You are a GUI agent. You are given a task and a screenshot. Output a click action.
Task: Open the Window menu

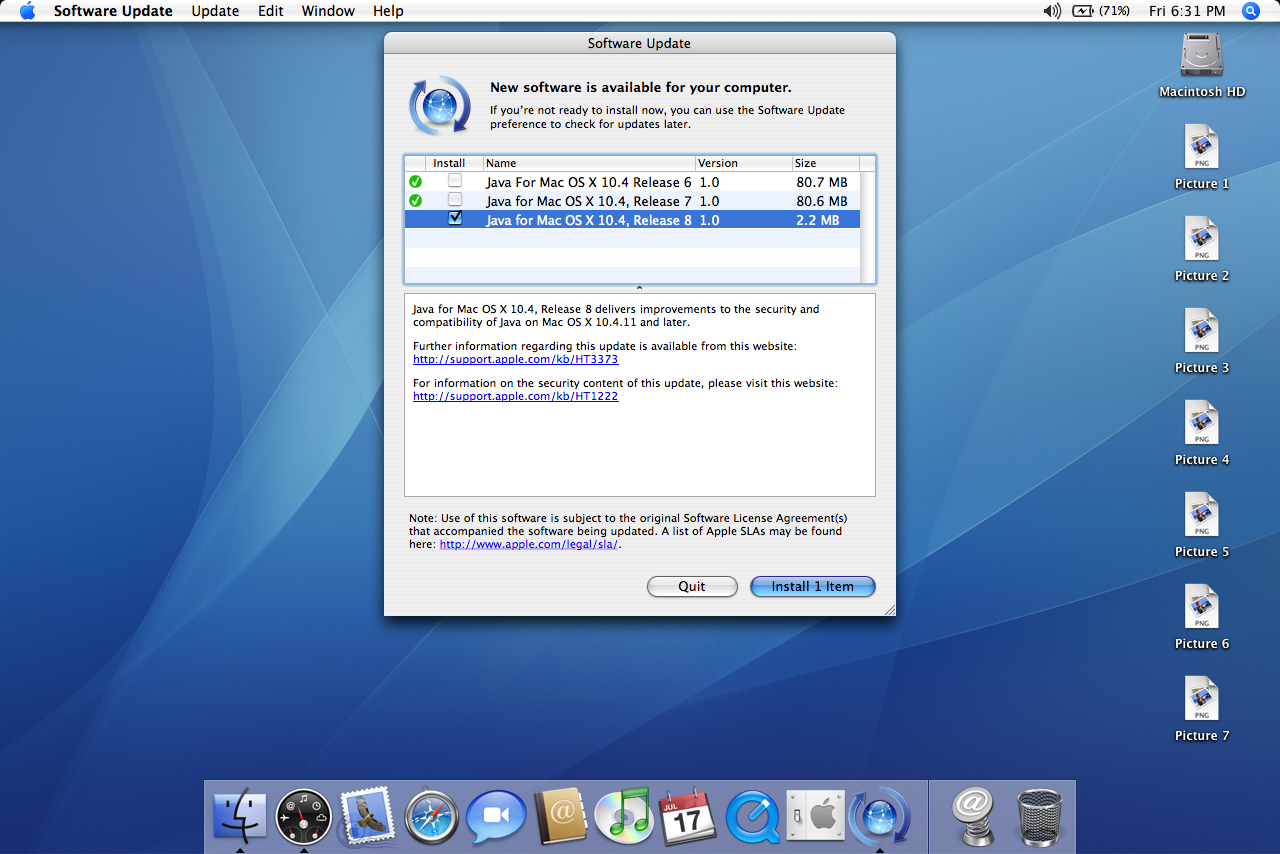click(x=328, y=11)
